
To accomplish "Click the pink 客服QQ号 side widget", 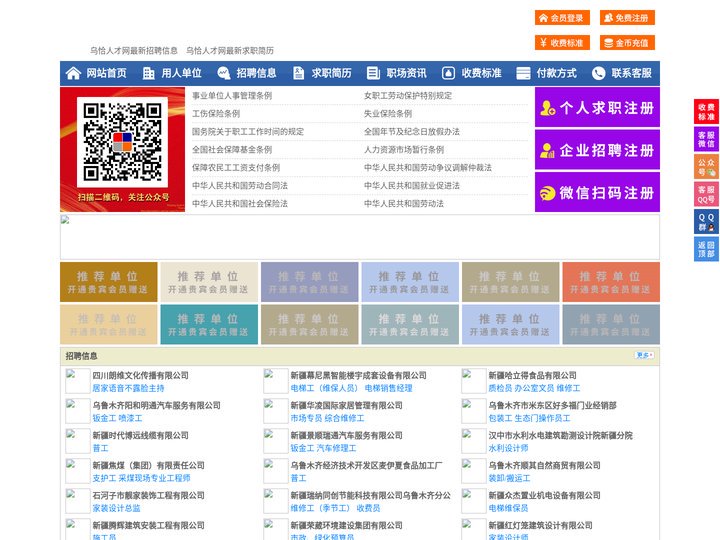I will [x=706, y=194].
